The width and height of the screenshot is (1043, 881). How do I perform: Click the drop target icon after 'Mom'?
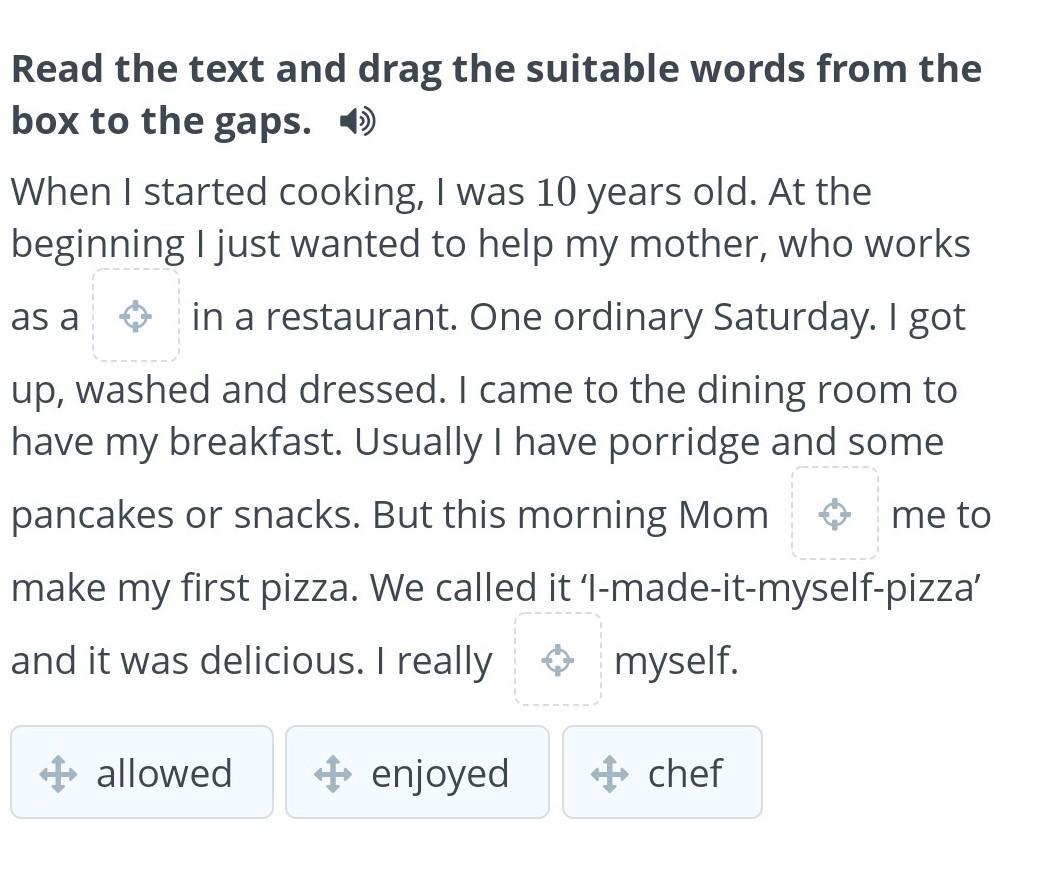click(834, 515)
